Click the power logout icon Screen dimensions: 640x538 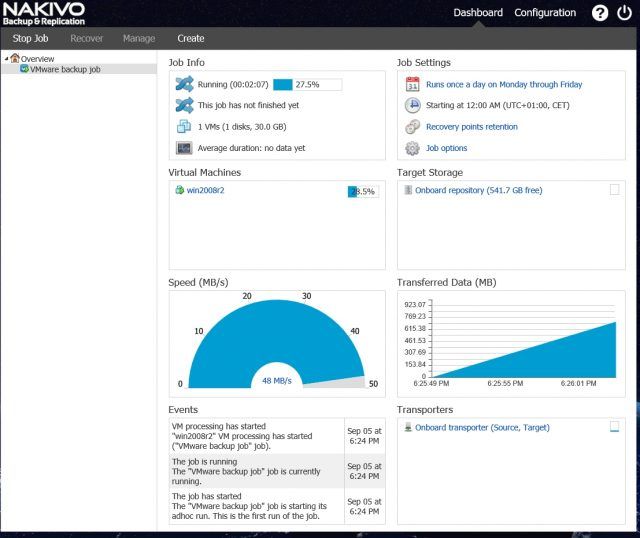click(x=624, y=13)
